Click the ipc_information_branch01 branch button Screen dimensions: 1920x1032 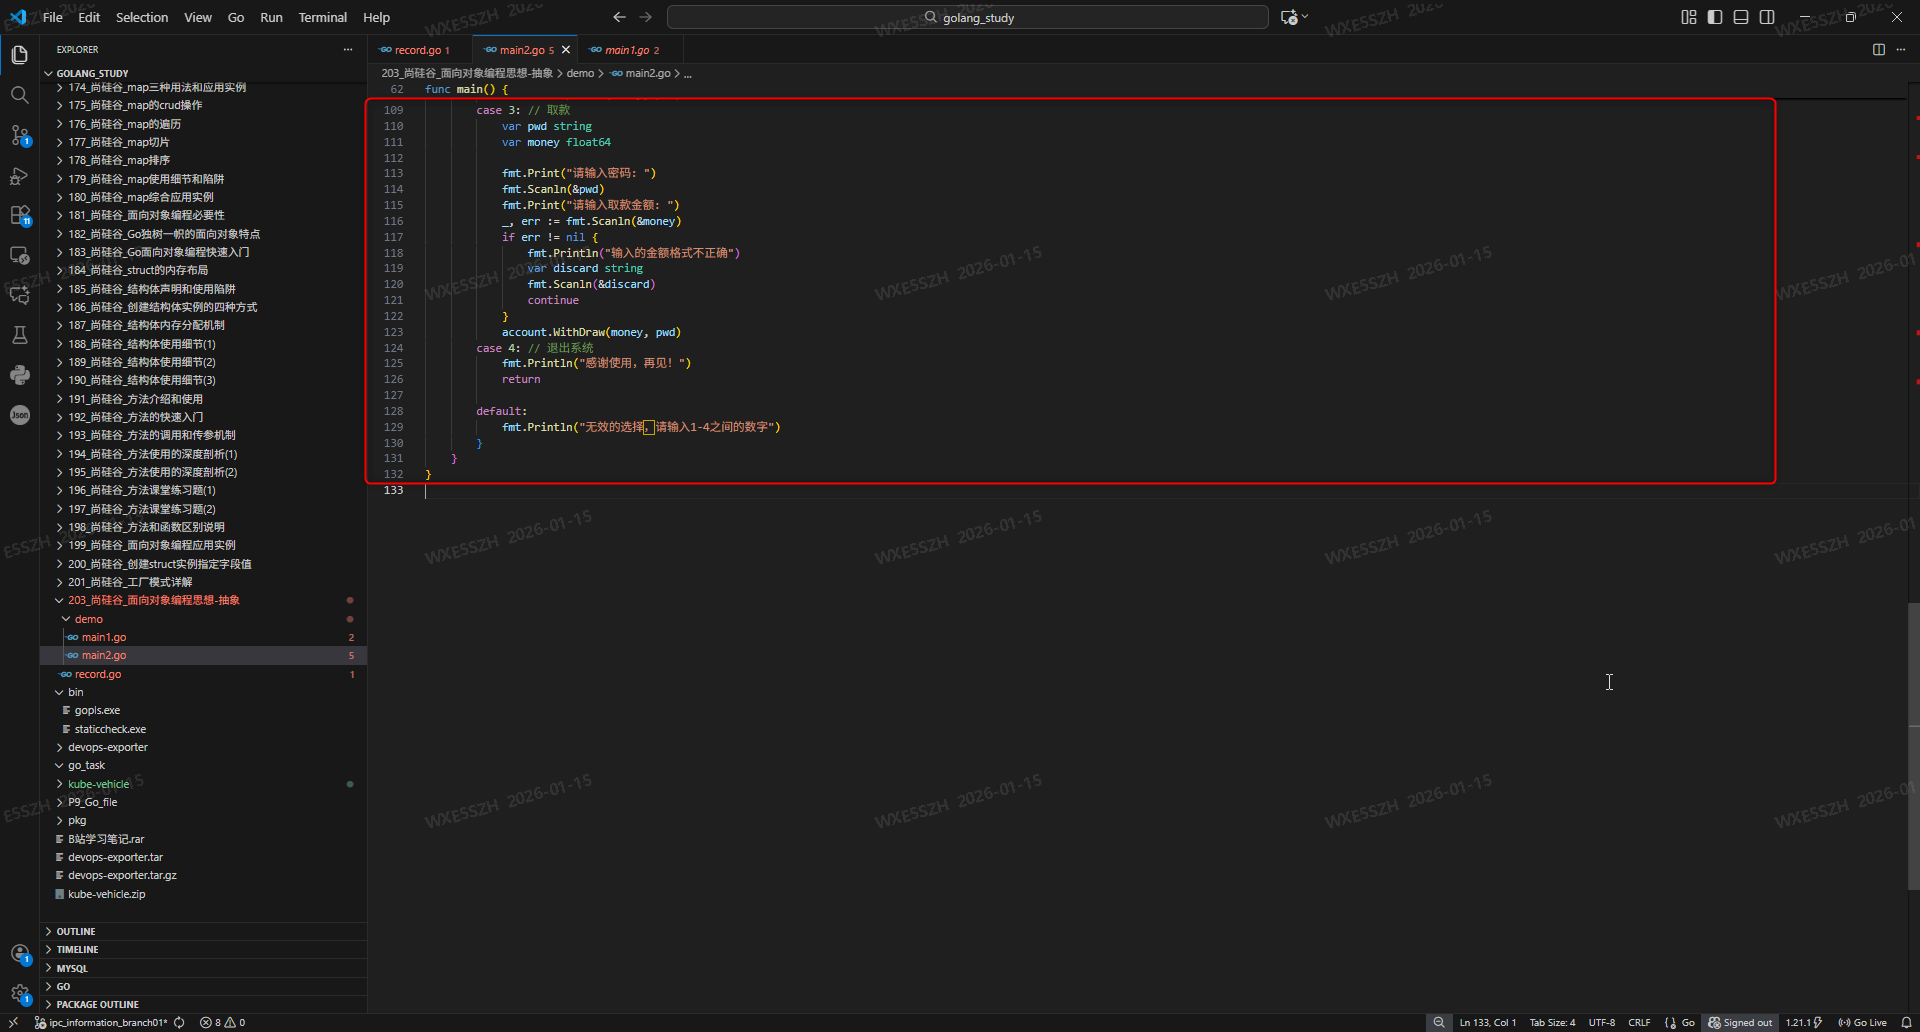click(101, 1022)
